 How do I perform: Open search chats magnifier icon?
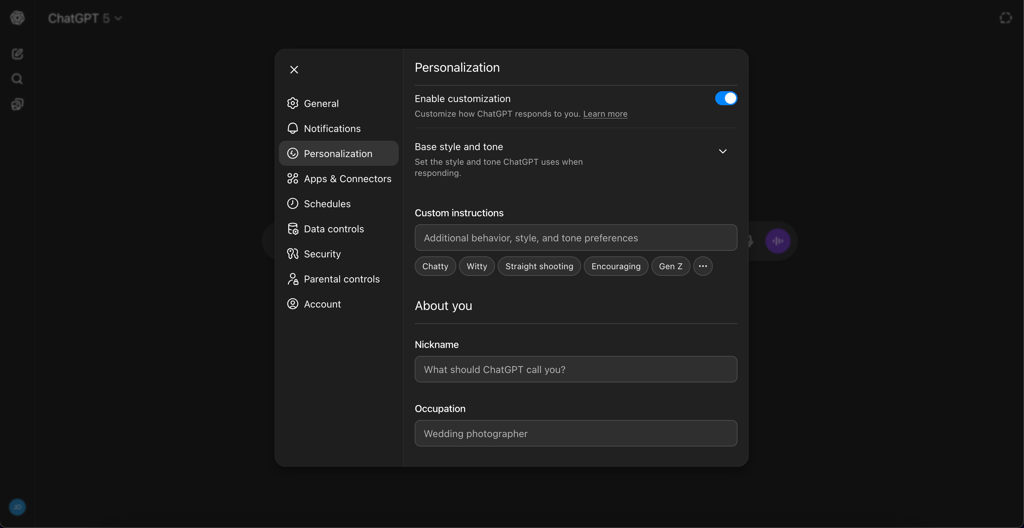coord(18,79)
